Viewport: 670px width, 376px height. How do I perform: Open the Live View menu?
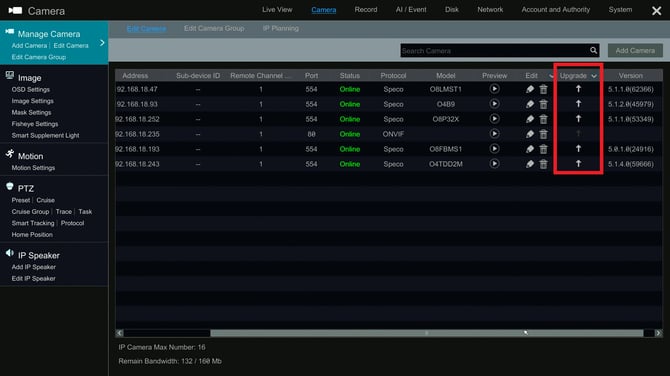pos(277,9)
